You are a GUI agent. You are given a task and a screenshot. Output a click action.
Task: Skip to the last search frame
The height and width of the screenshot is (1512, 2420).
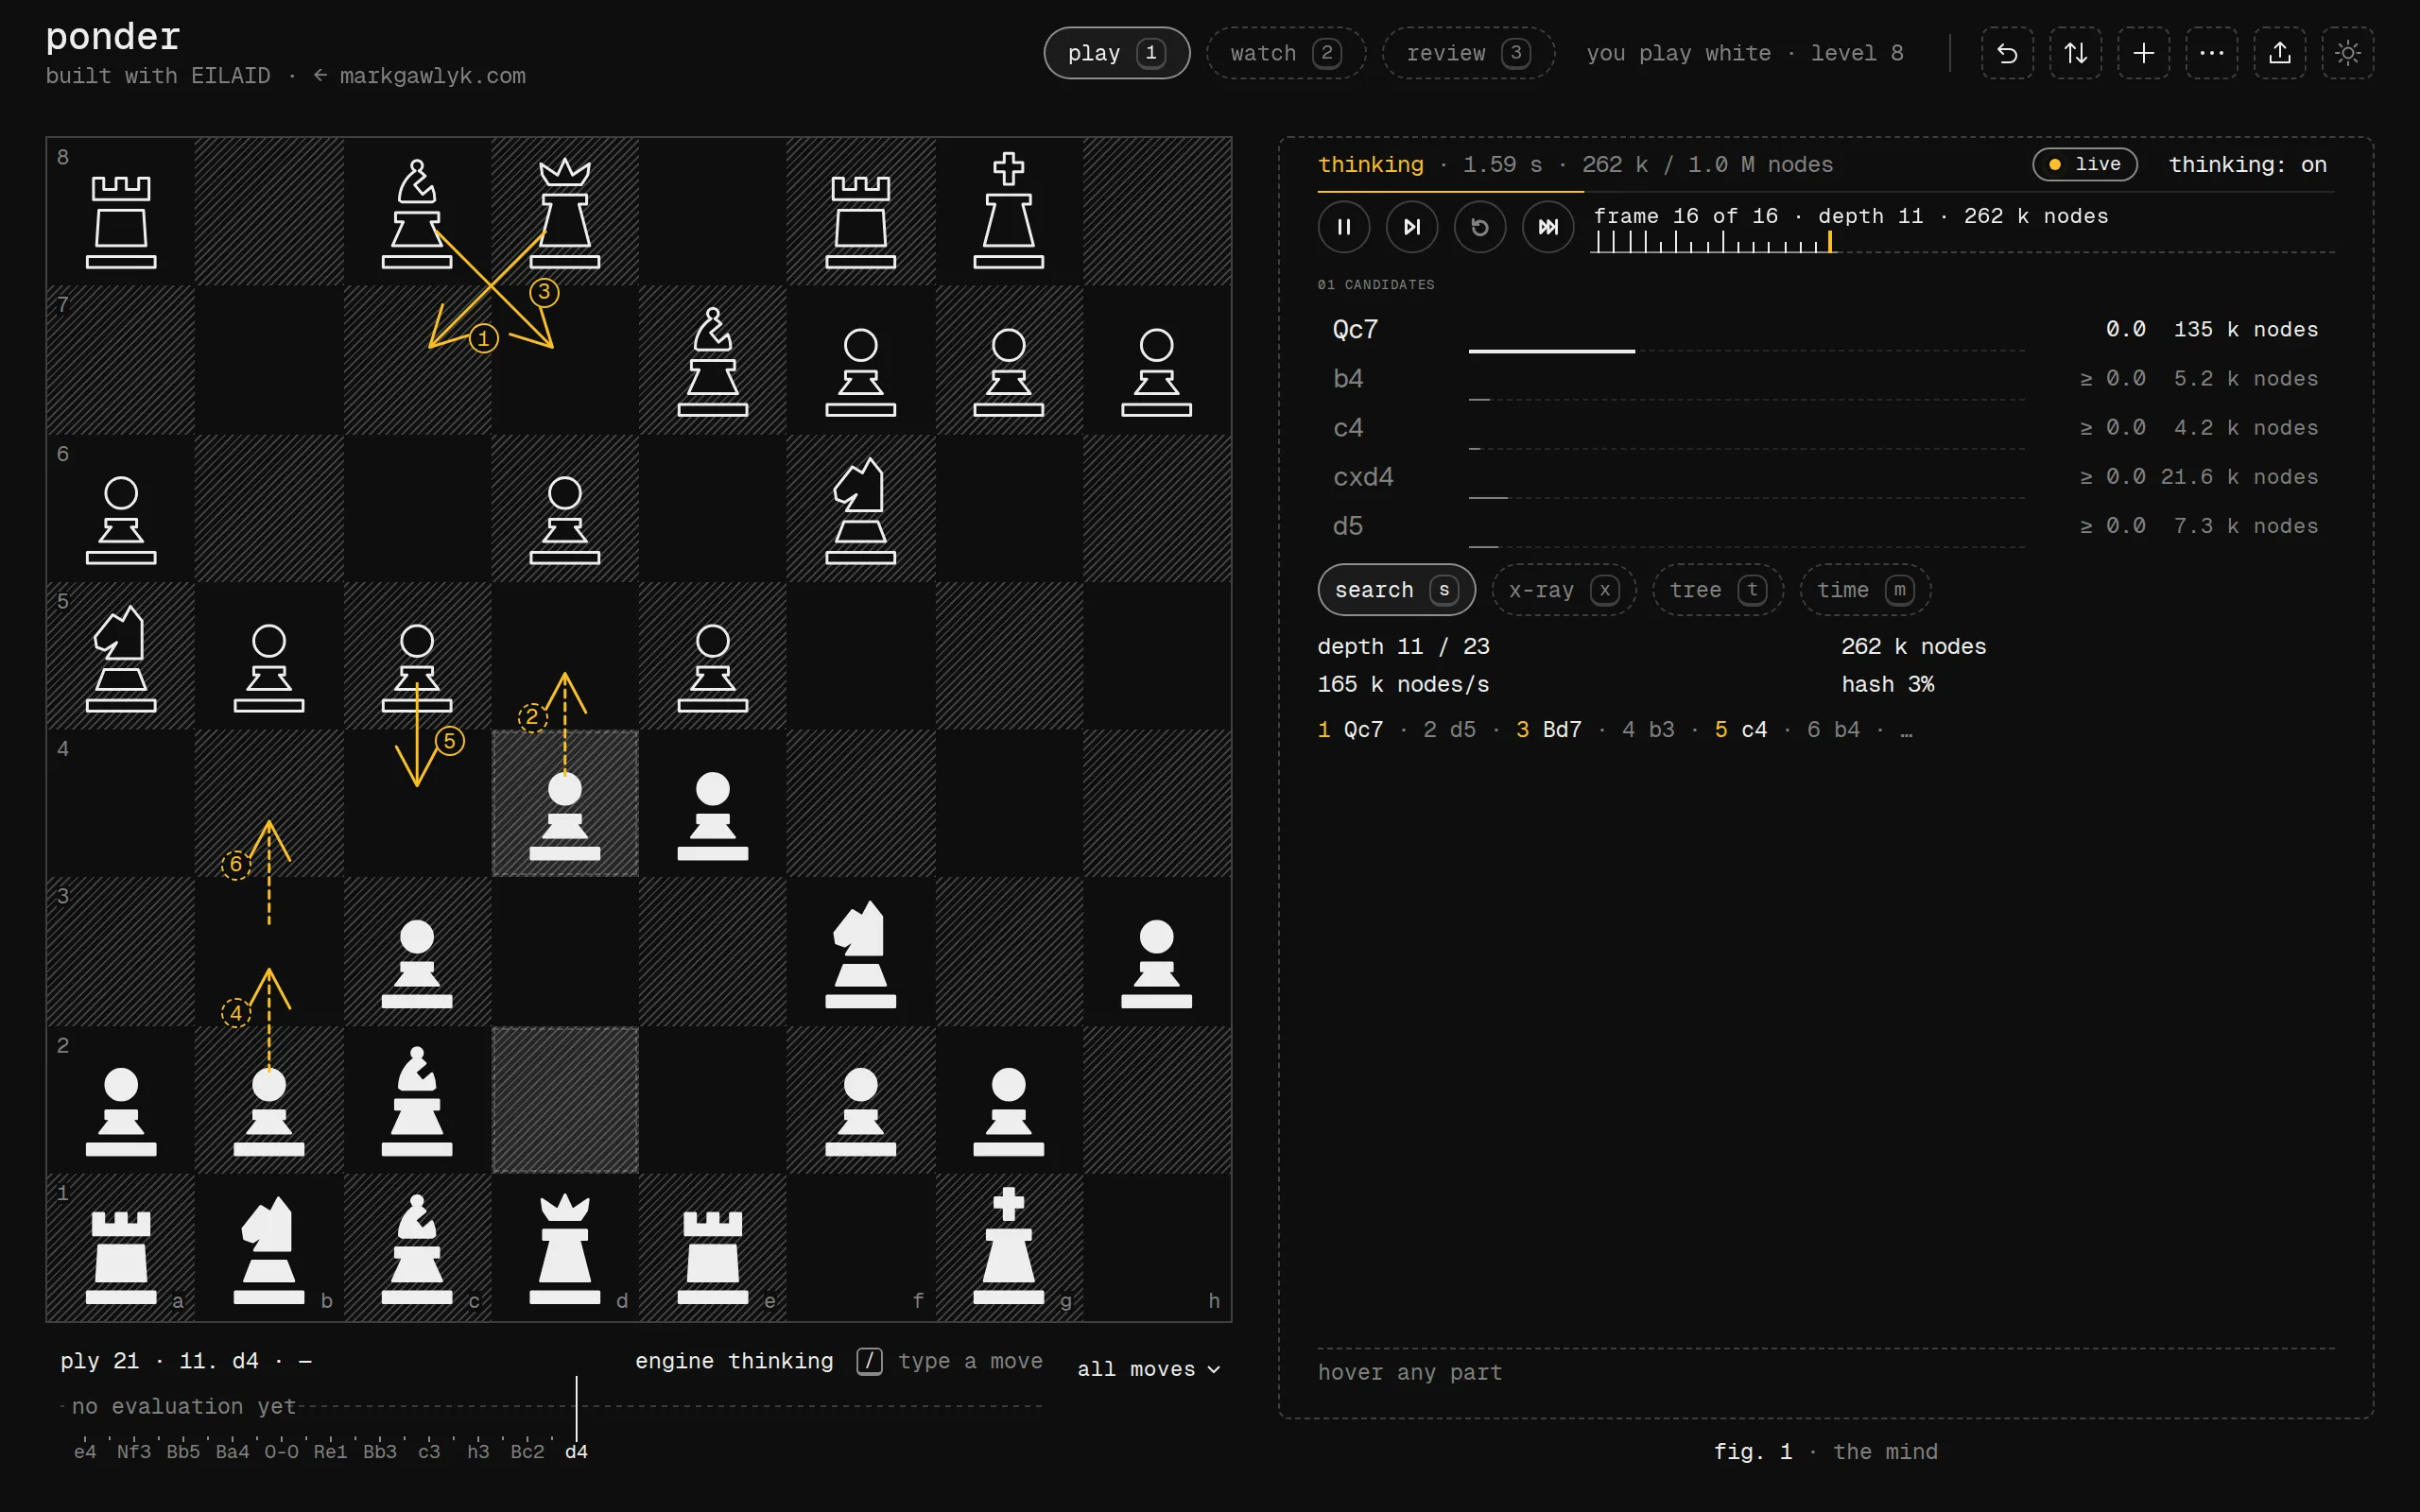point(1548,227)
